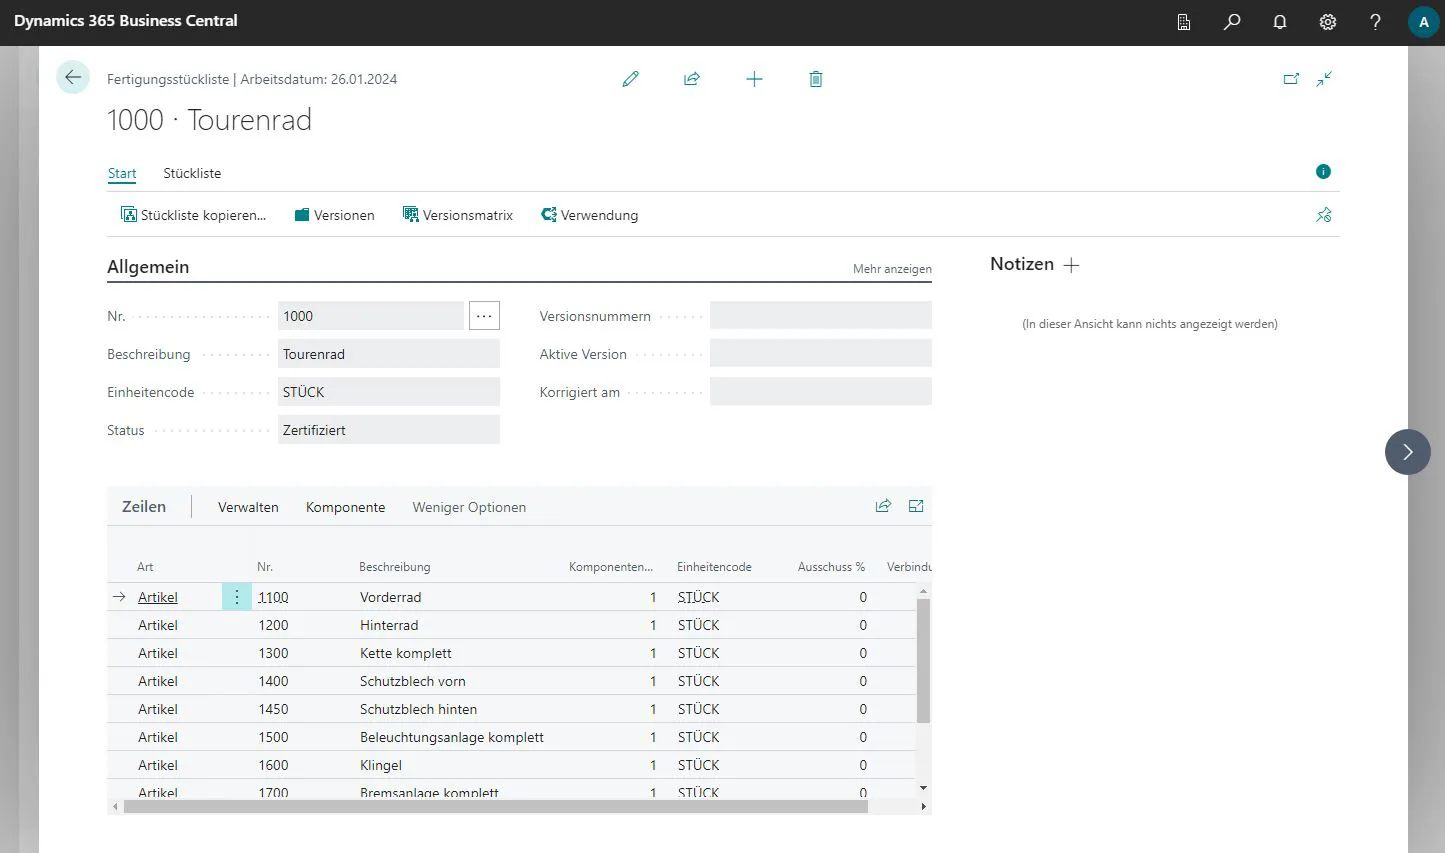Click the pencil edit icon
The width and height of the screenshot is (1445, 853).
click(630, 79)
